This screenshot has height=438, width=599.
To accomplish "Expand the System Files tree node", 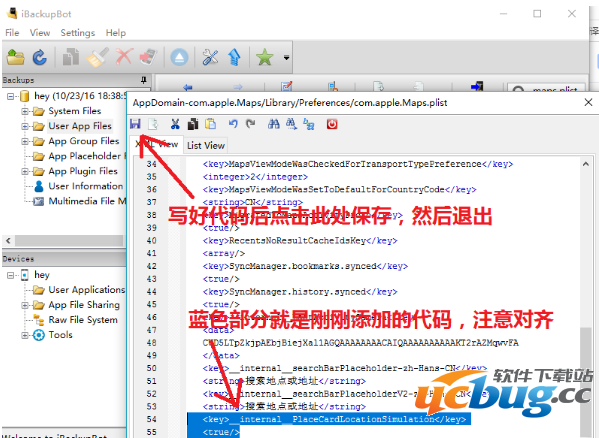I will 25,111.
